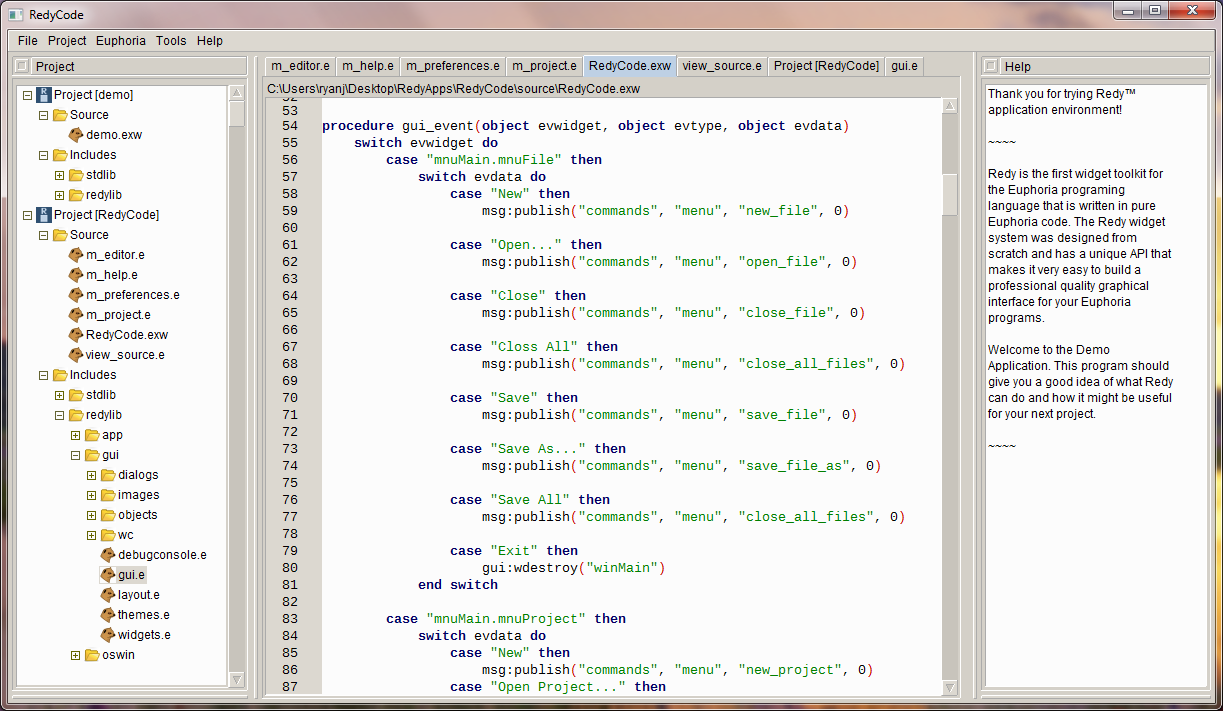Click the code editor scroll up arrow
This screenshot has height=711, width=1223.
point(950,105)
